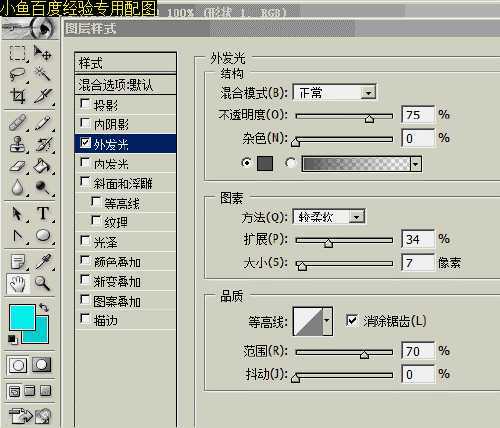
Task: Select the Zoom tool
Action: coord(42,284)
